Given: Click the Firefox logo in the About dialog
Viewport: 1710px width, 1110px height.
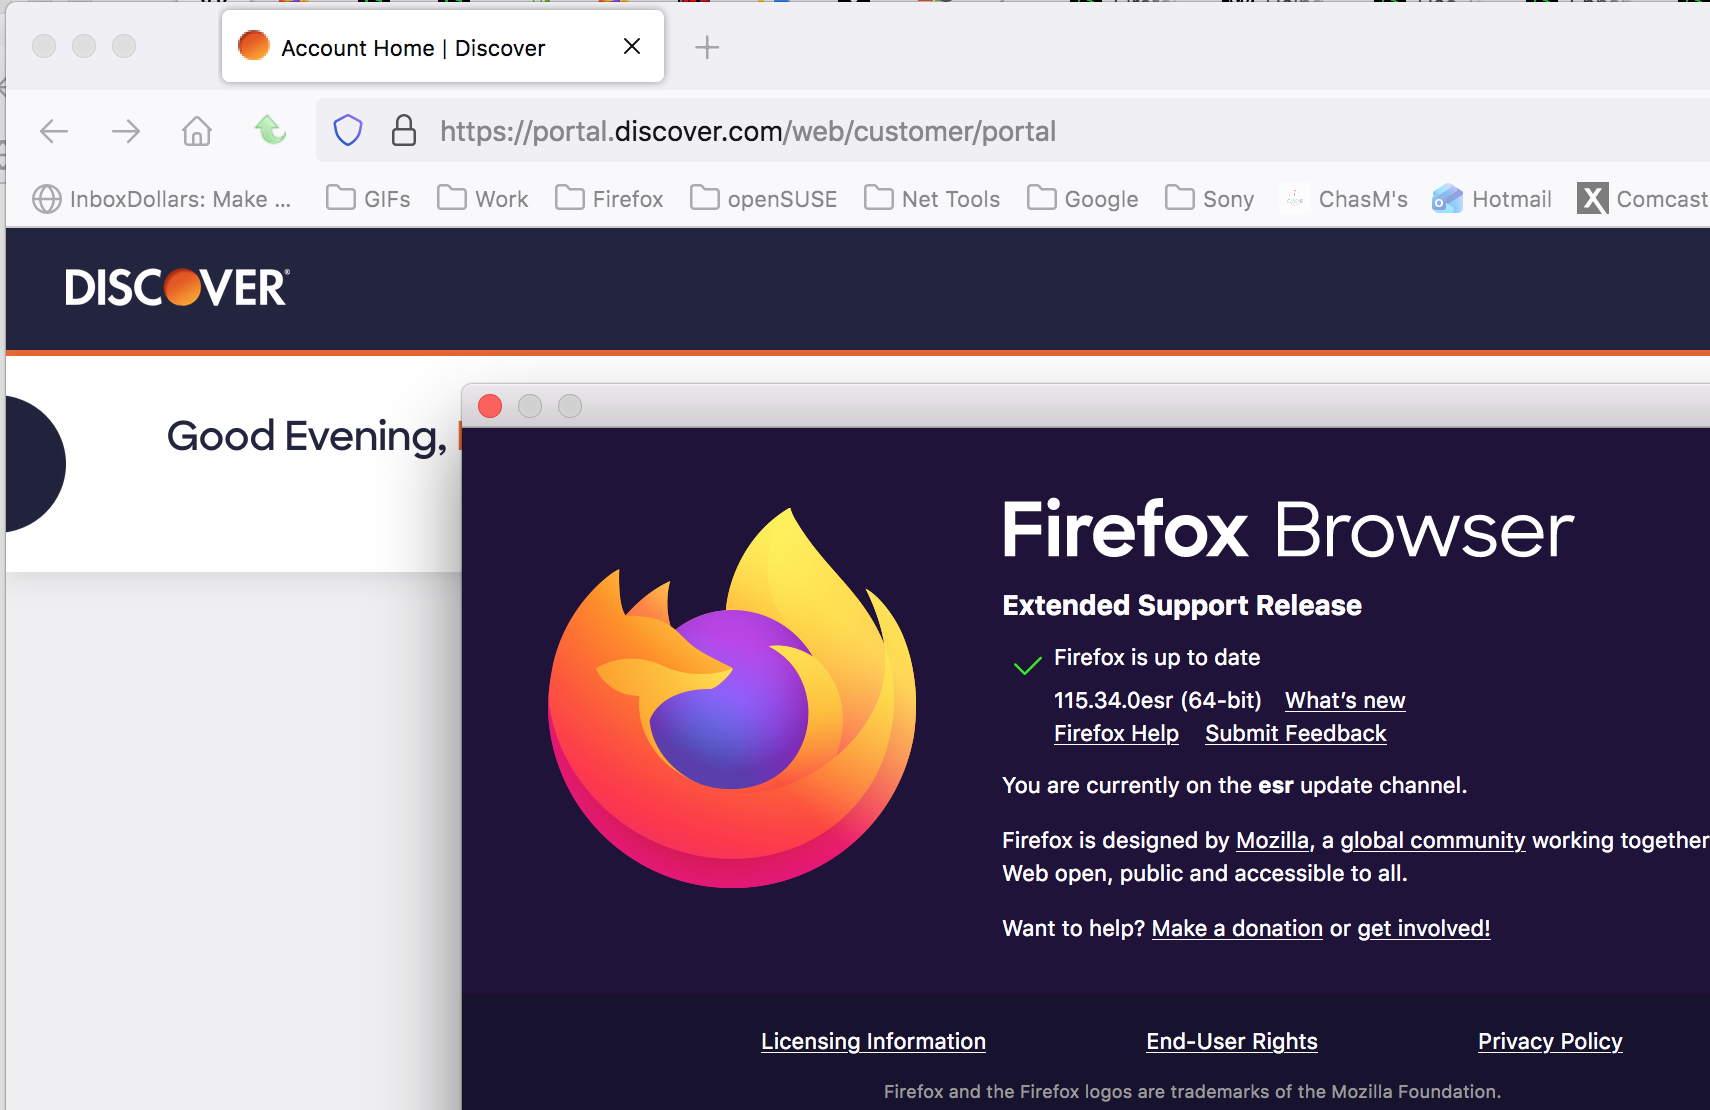Looking at the screenshot, I should coord(732,698).
